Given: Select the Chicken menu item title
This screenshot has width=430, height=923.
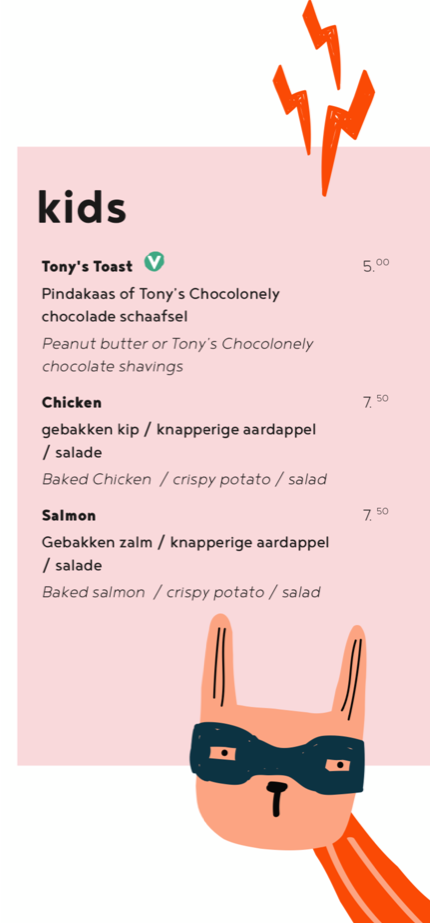Looking at the screenshot, I should 71,403.
